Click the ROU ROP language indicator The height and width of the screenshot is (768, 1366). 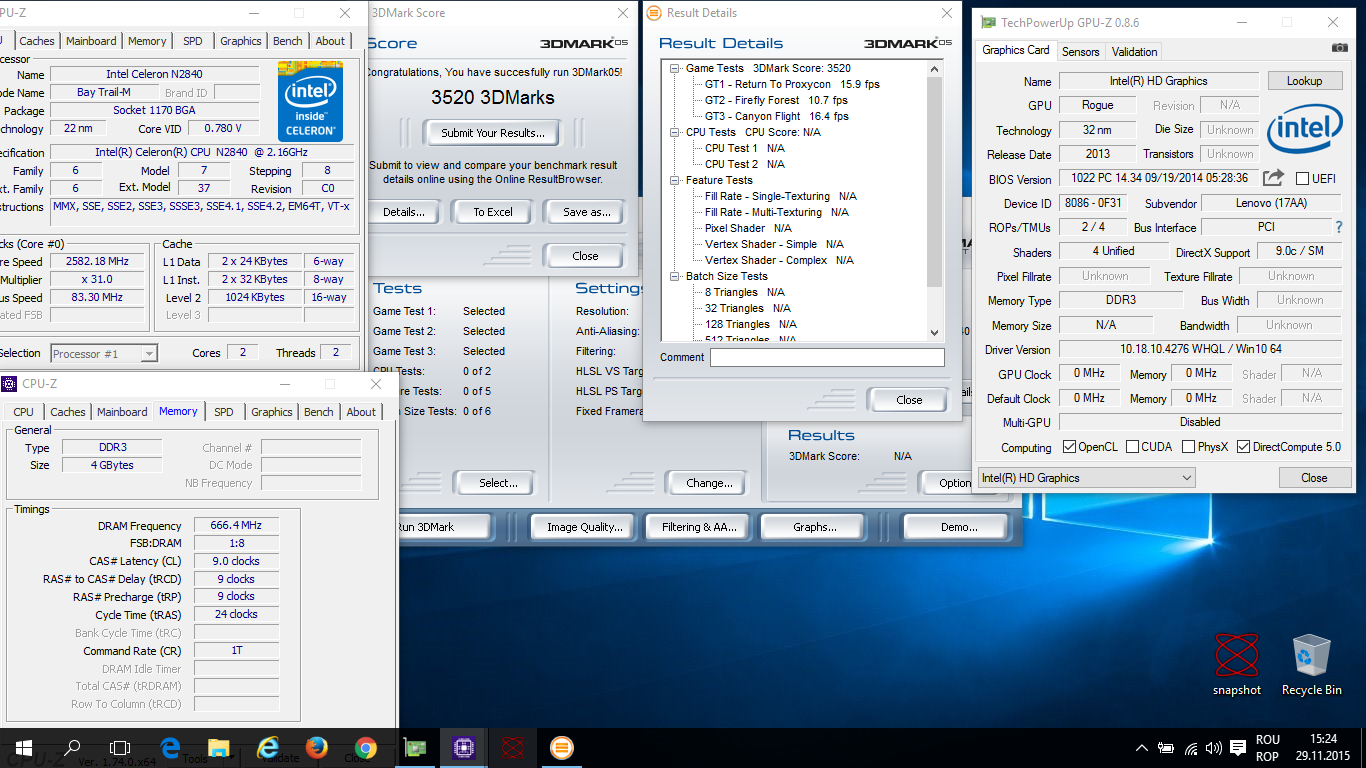[1267, 748]
